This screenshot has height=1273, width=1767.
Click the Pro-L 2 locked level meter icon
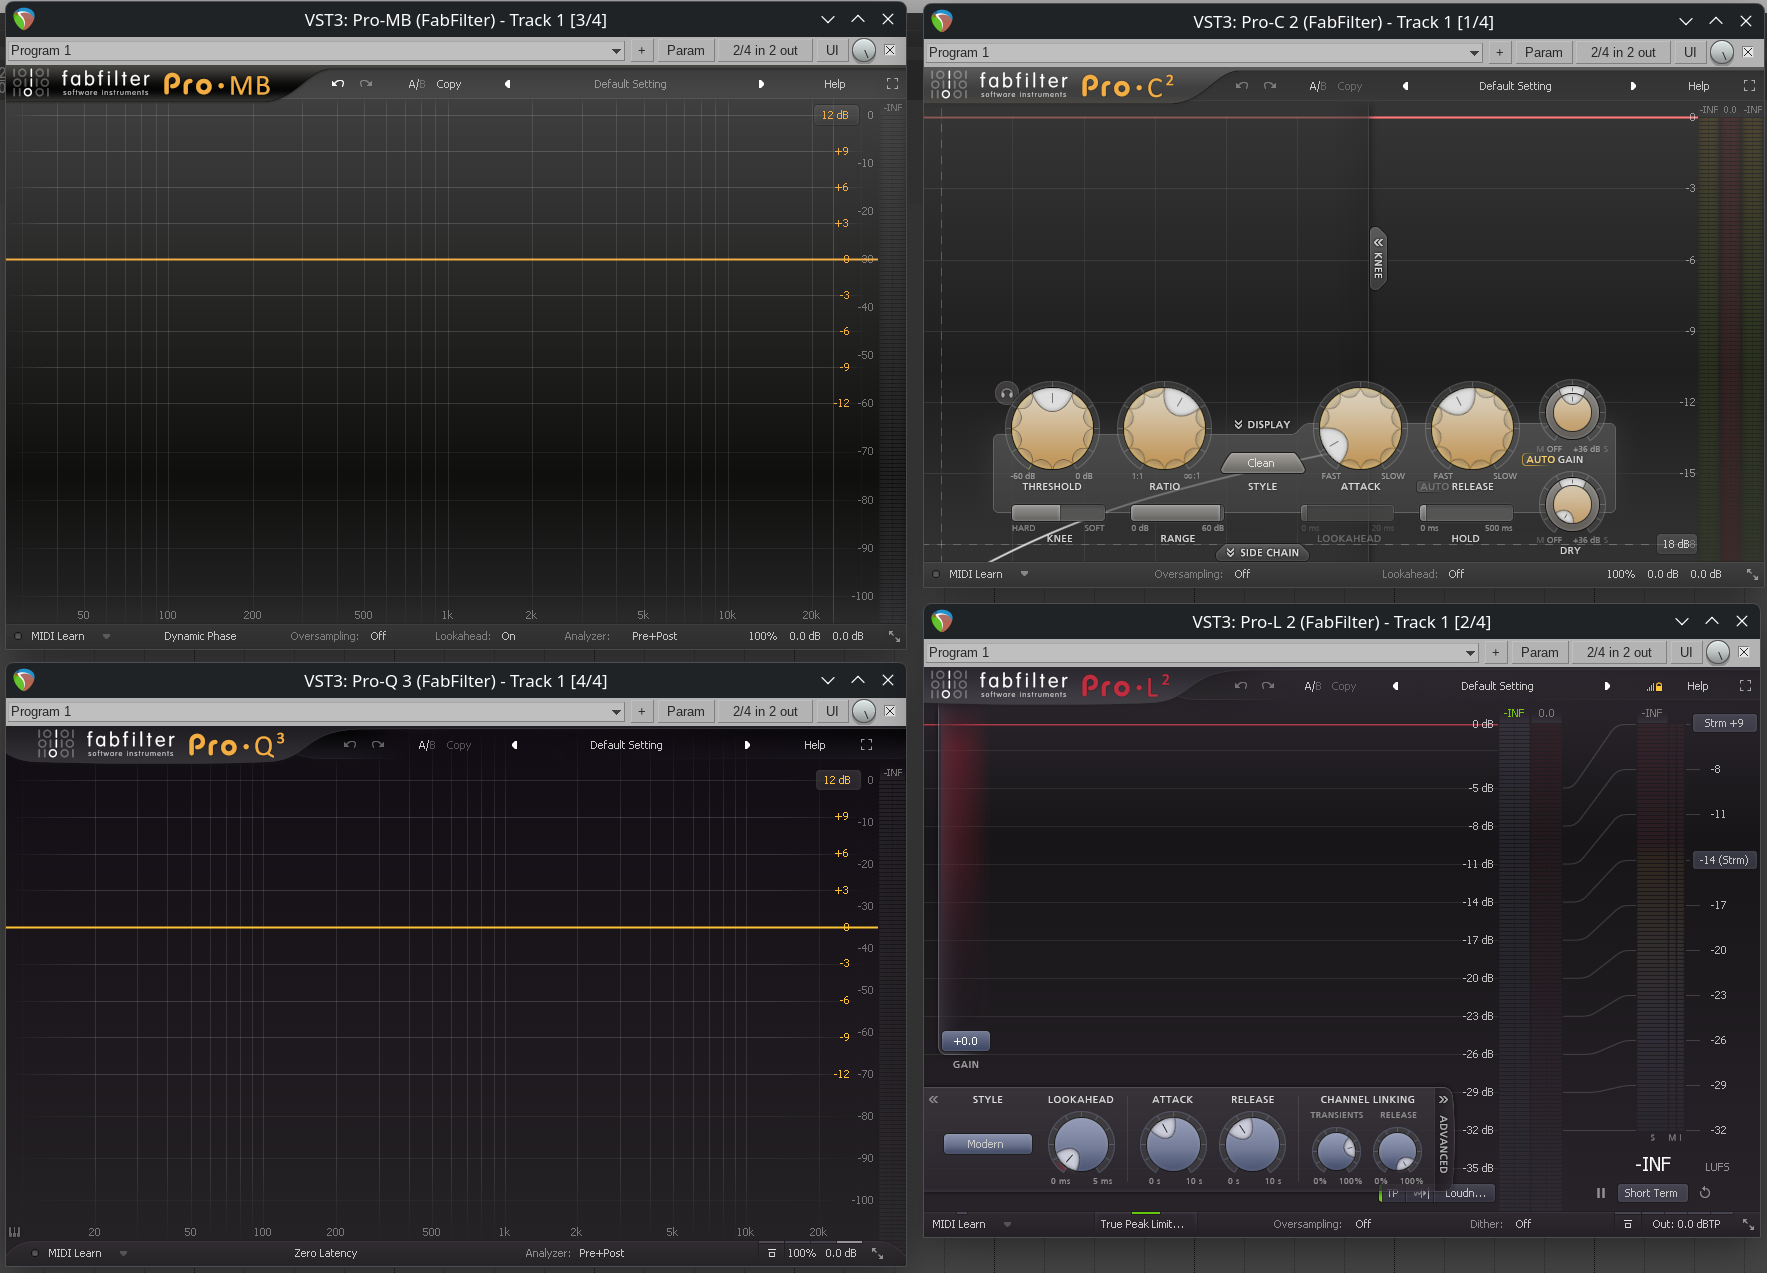click(1654, 686)
